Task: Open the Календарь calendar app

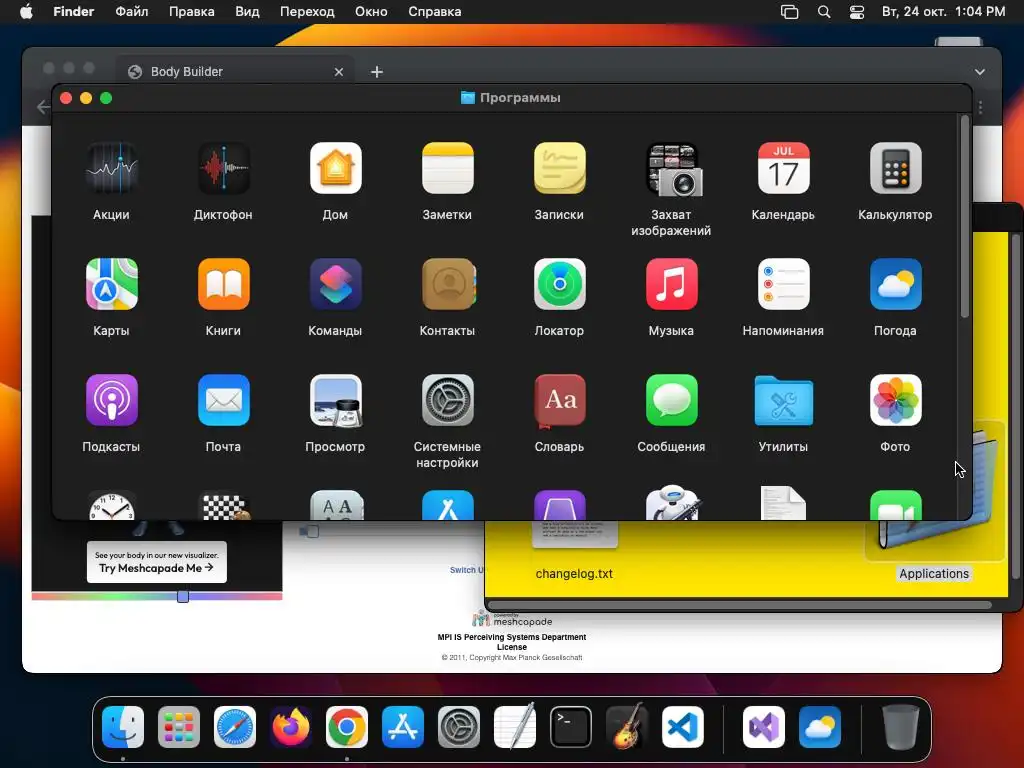Action: (784, 168)
